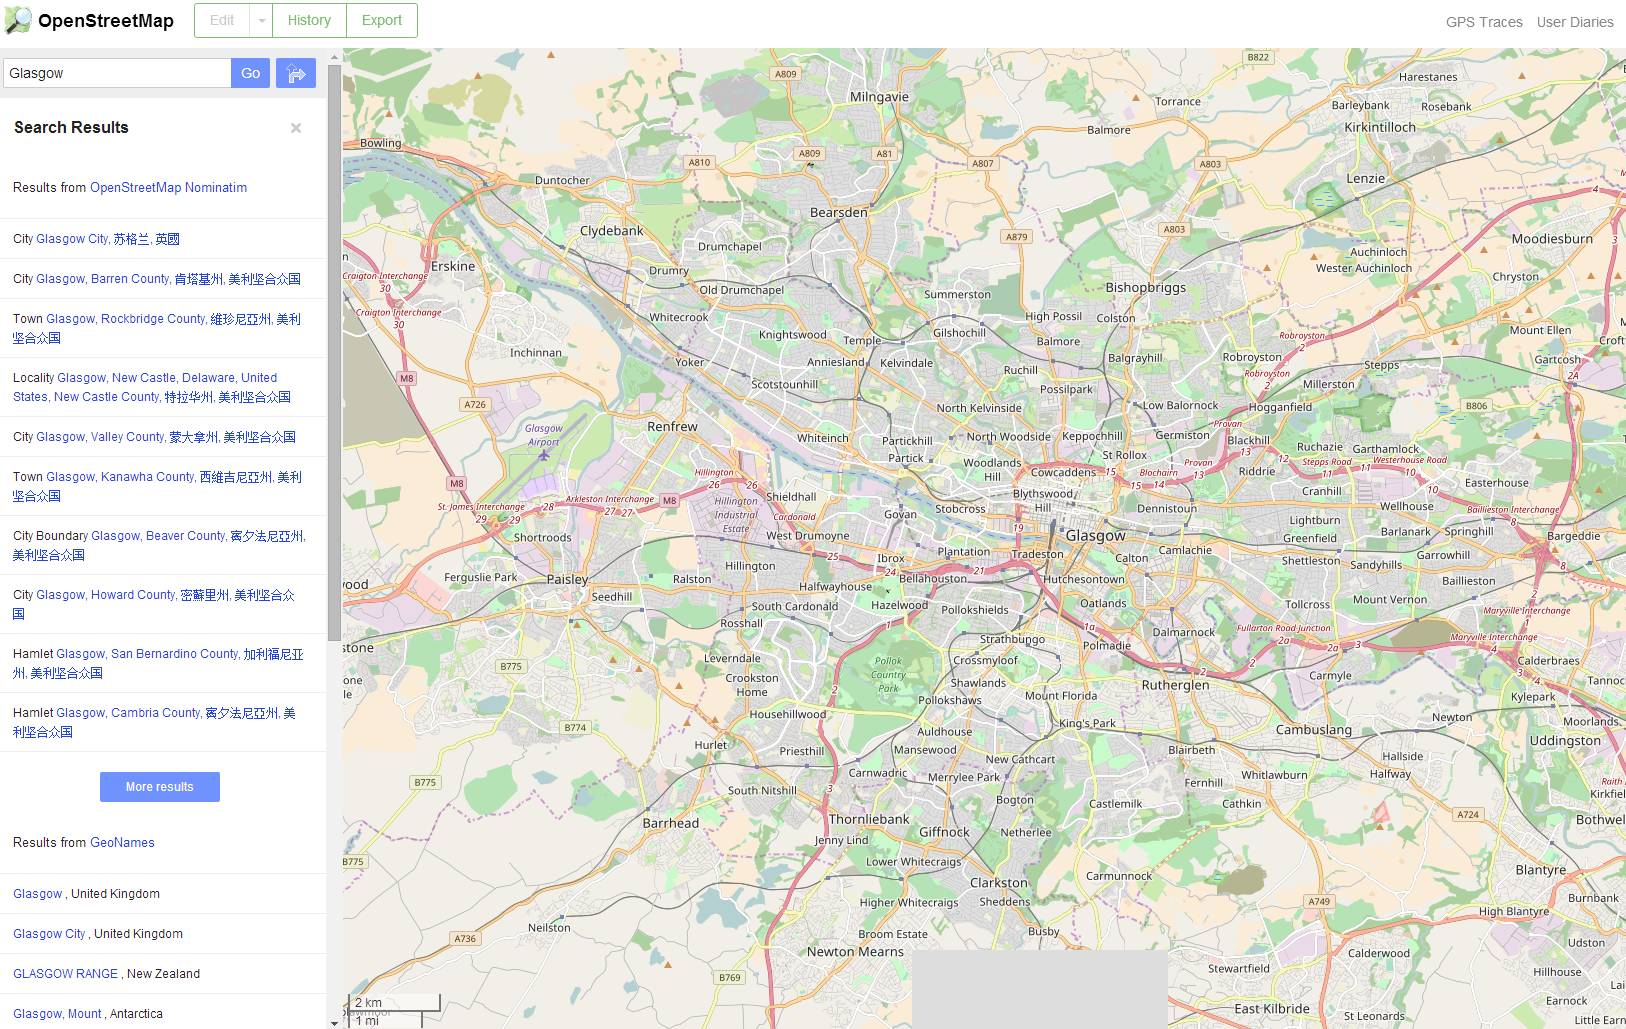
Task: Click the Erskine label on map
Action: pyautogui.click(x=453, y=266)
